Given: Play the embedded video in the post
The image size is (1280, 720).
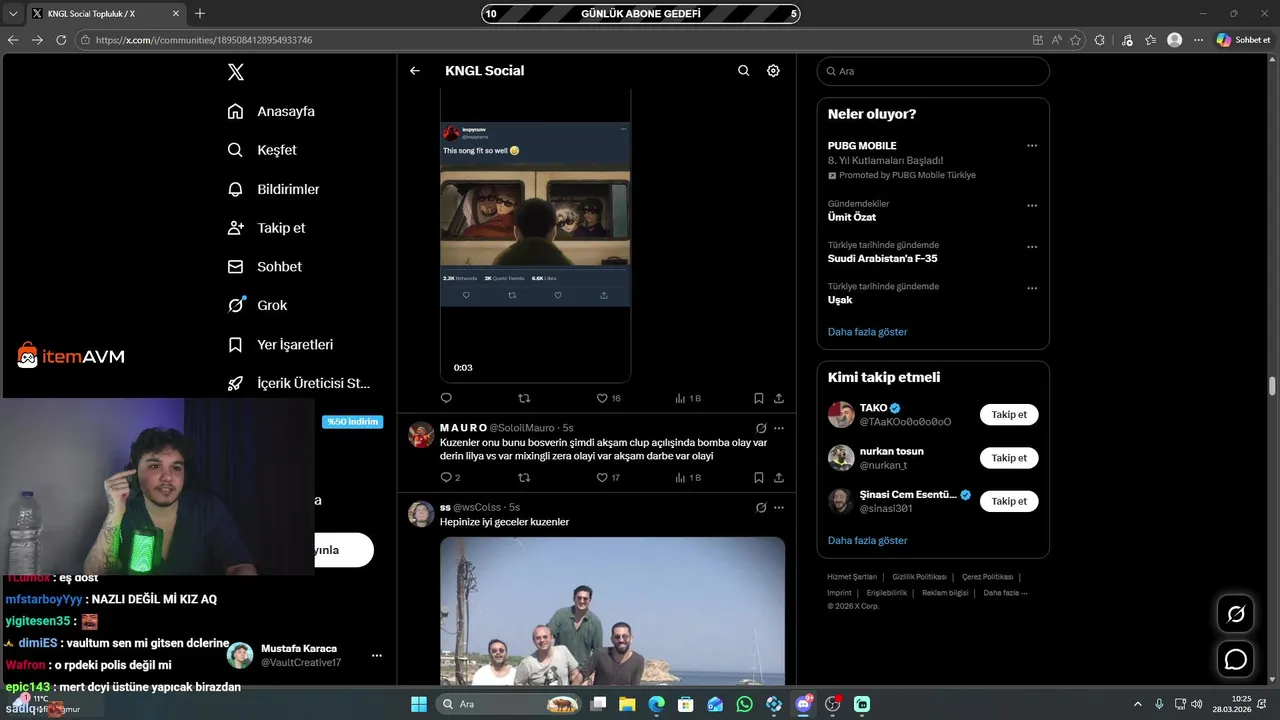Looking at the screenshot, I should point(535,236).
